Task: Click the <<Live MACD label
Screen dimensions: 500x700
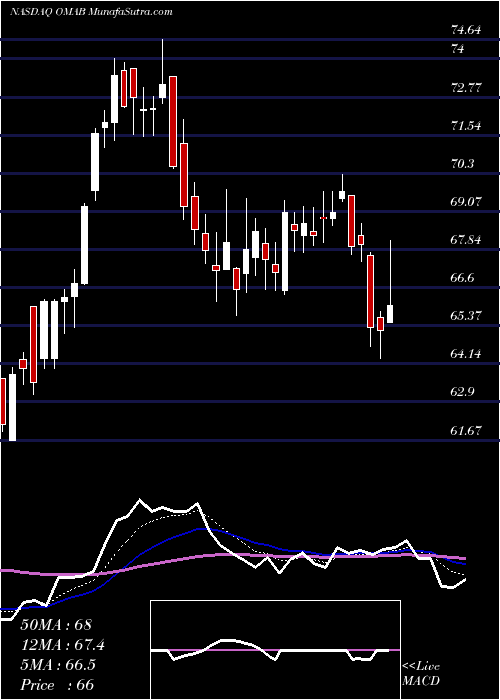Action: click(x=421, y=674)
